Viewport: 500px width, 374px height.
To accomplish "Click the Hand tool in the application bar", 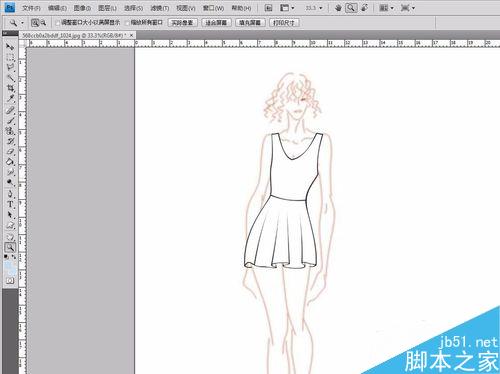I will pos(338,8).
